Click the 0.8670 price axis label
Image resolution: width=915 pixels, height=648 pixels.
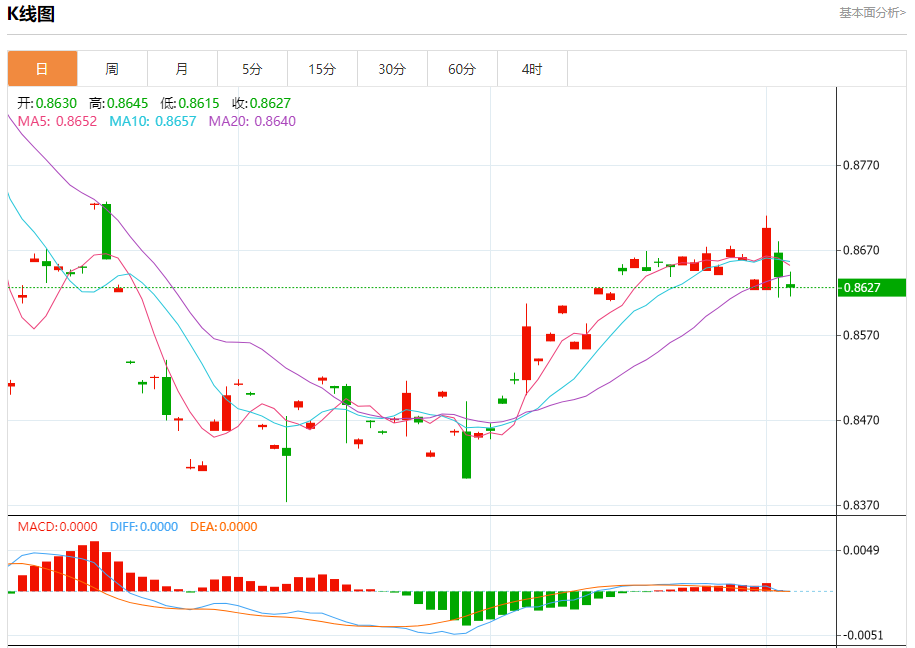tap(861, 250)
